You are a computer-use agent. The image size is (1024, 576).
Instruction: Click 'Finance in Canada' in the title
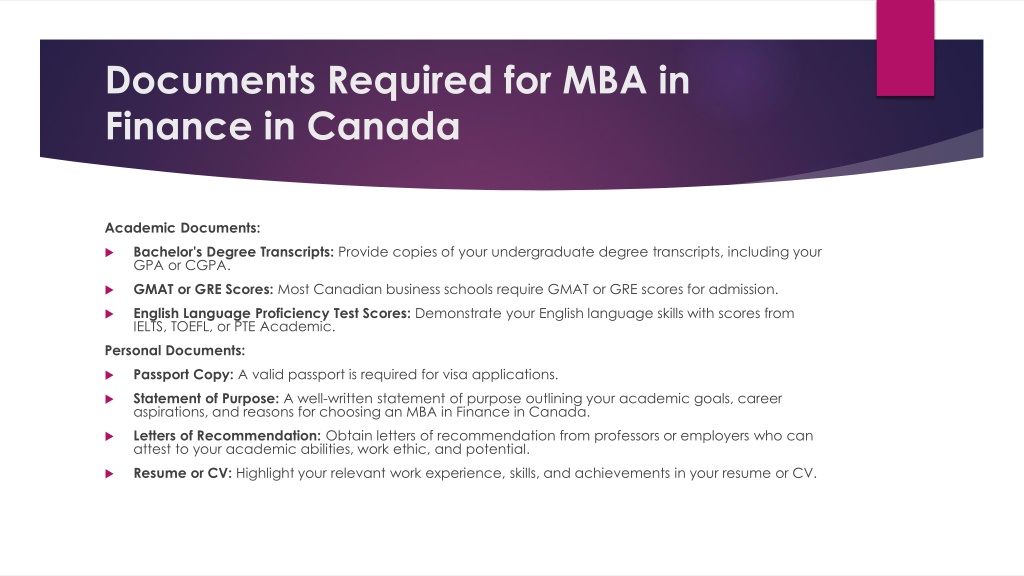point(283,126)
